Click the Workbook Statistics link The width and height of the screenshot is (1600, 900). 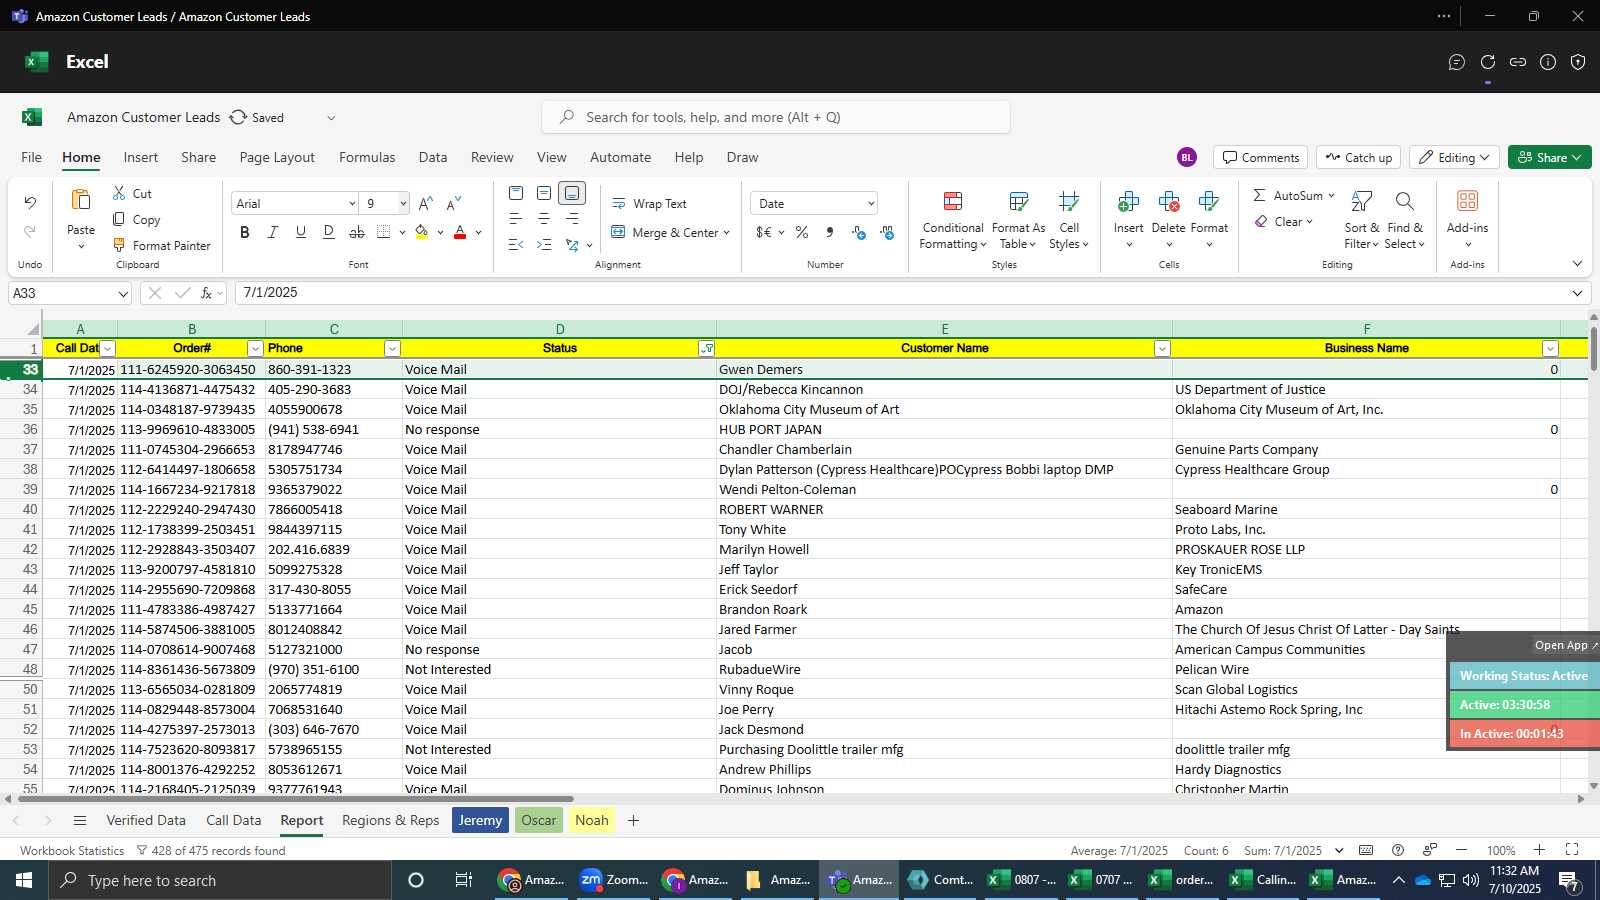click(72, 850)
